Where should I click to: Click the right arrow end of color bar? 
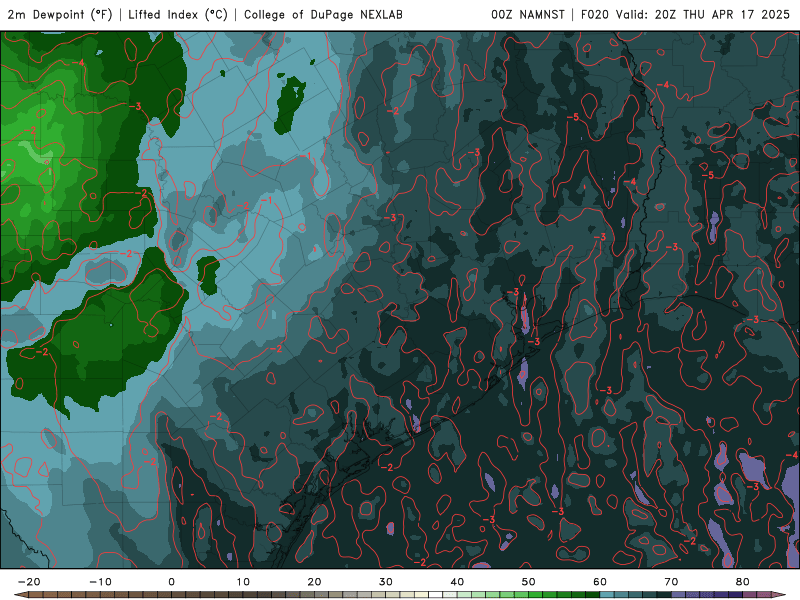tap(779, 595)
